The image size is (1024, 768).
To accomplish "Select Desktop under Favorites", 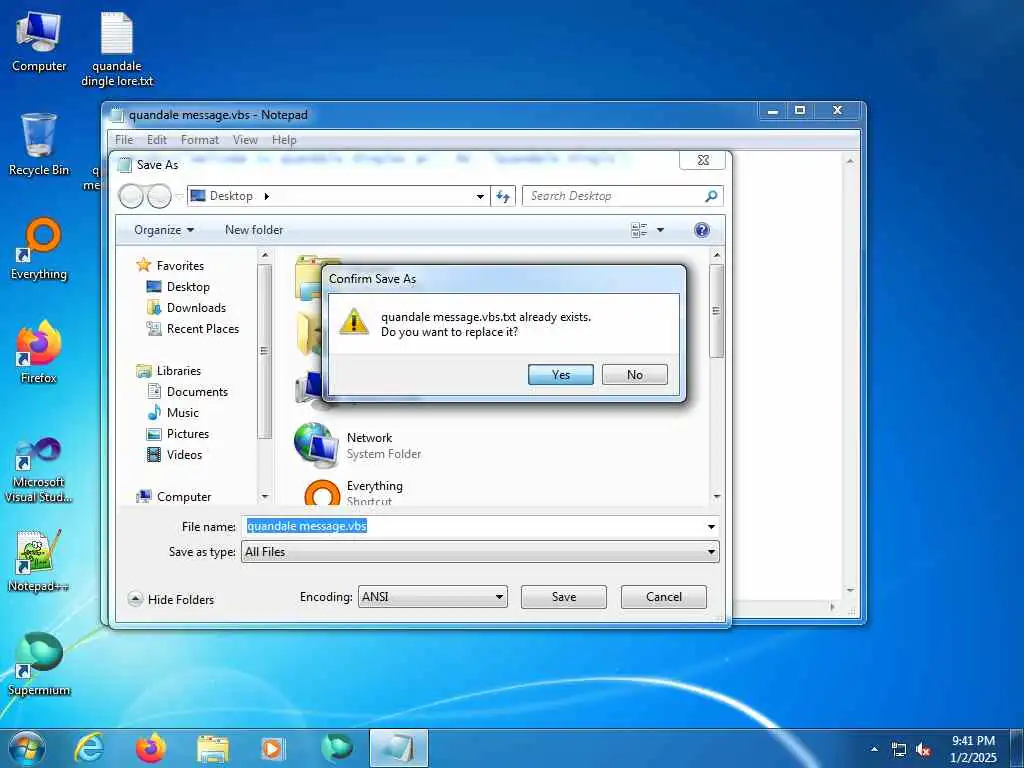I will [x=178, y=287].
